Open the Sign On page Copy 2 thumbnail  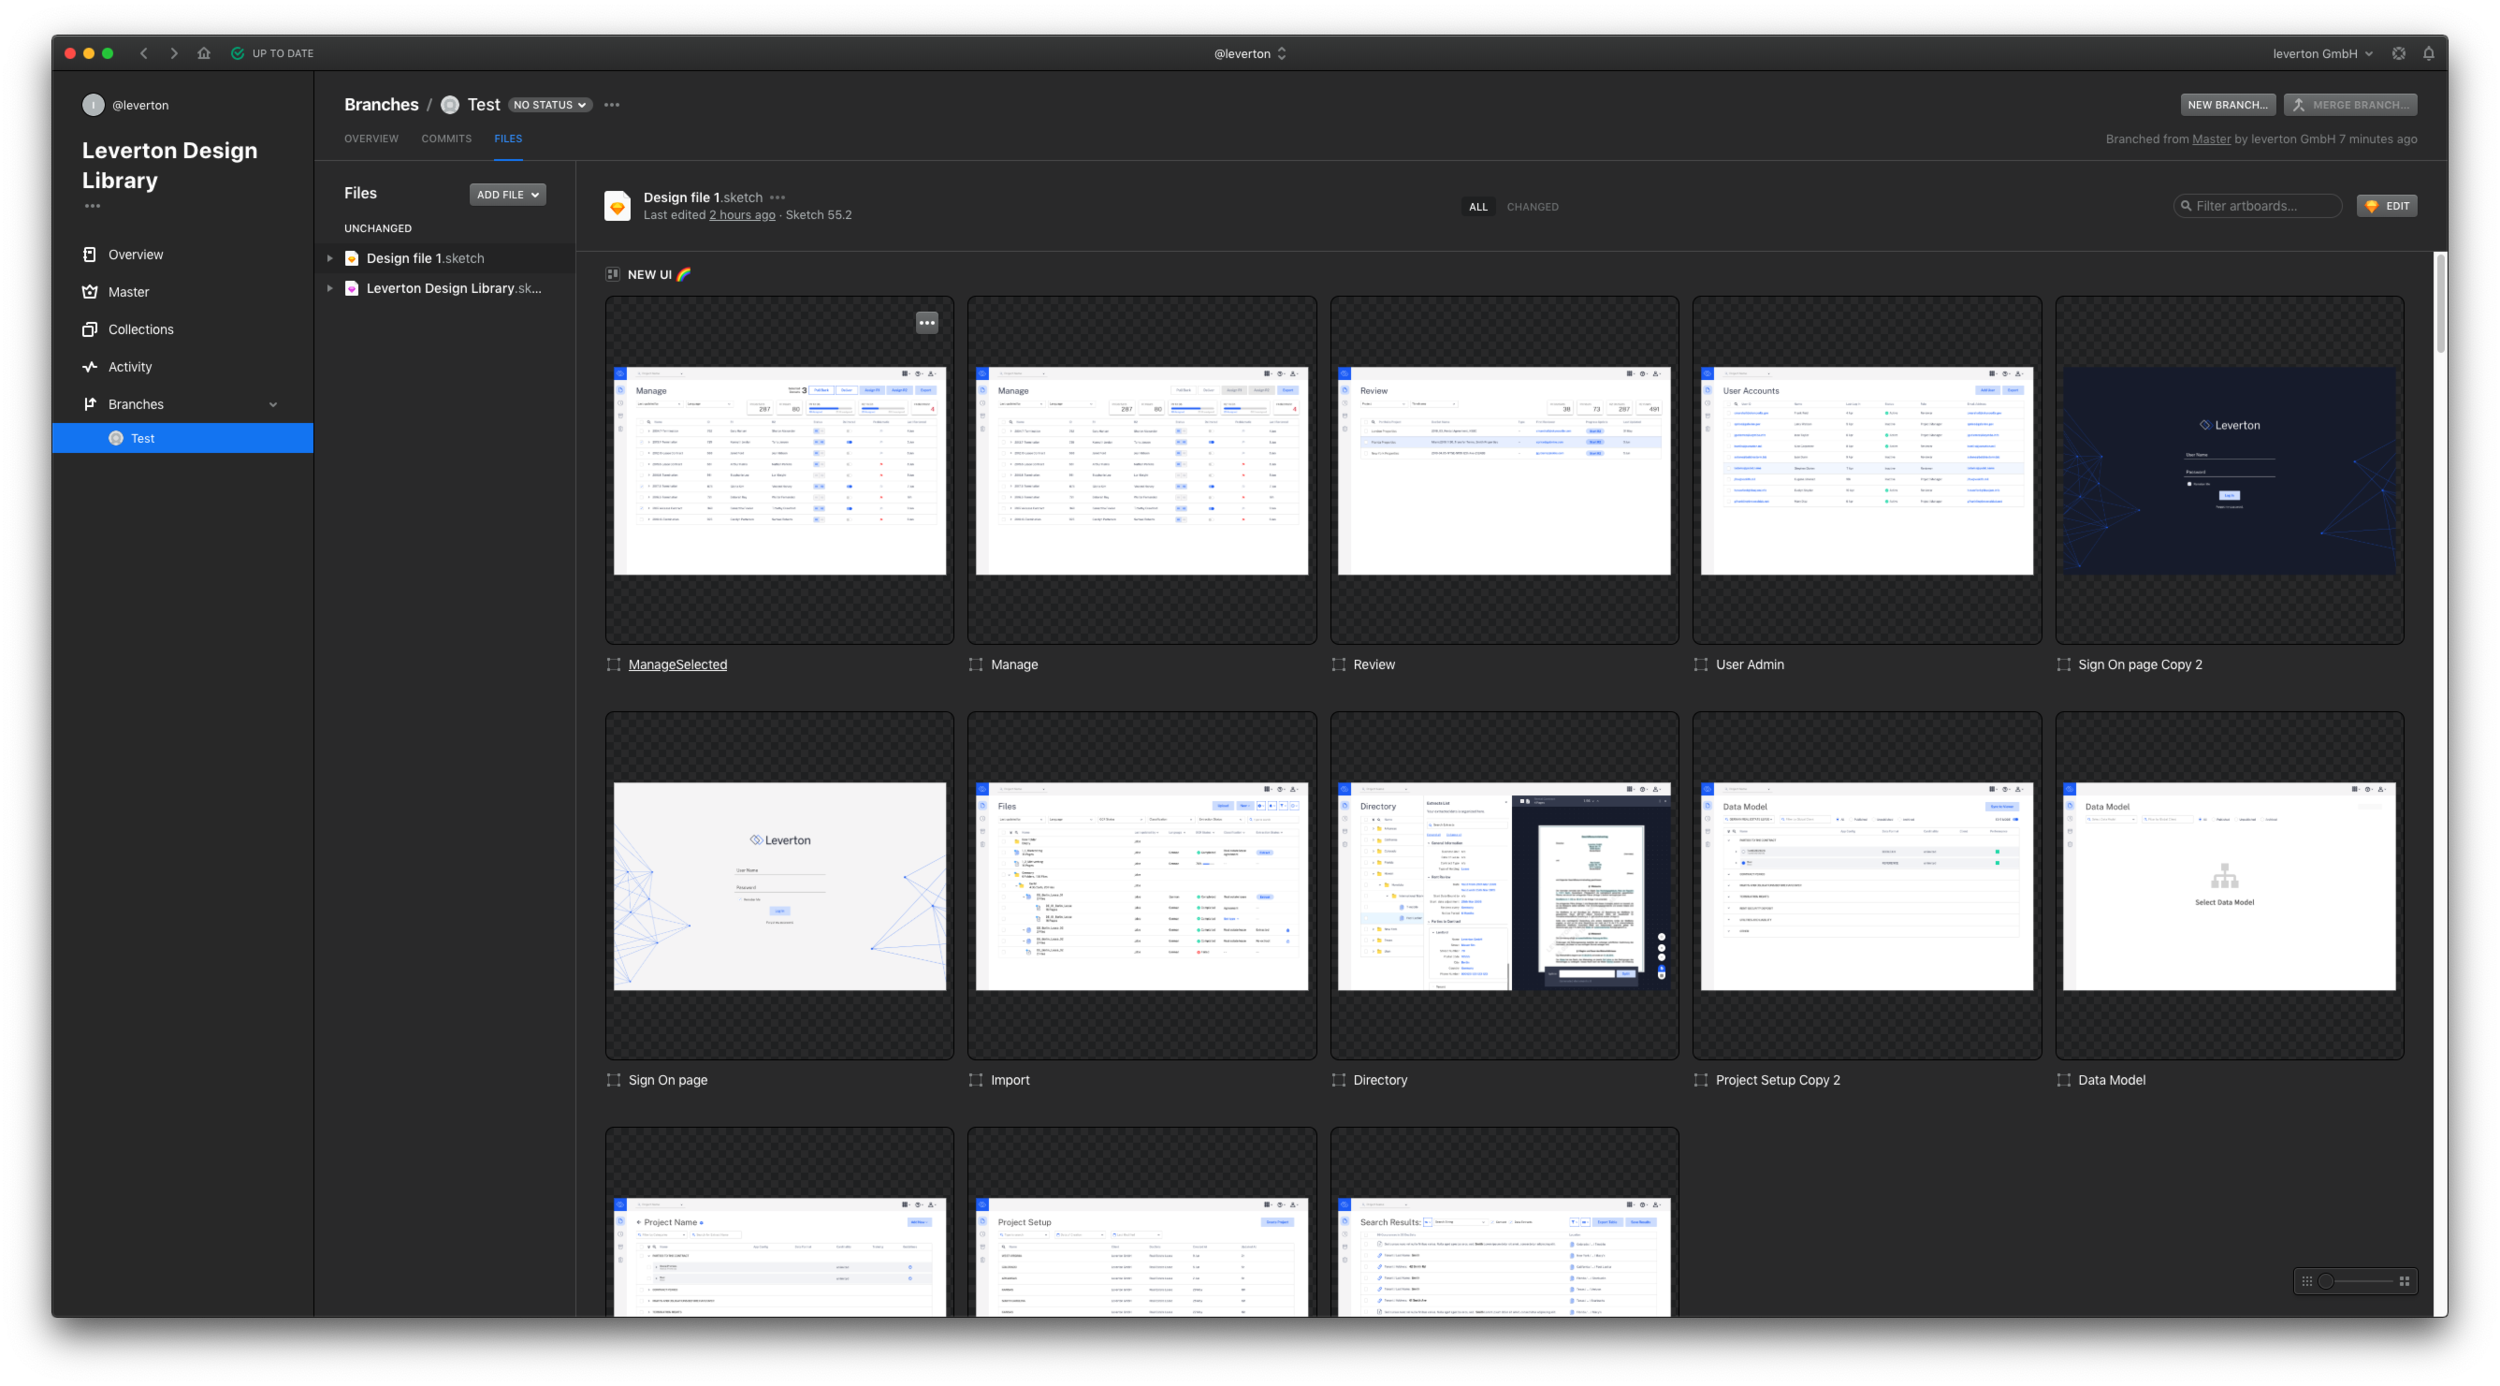(2229, 470)
